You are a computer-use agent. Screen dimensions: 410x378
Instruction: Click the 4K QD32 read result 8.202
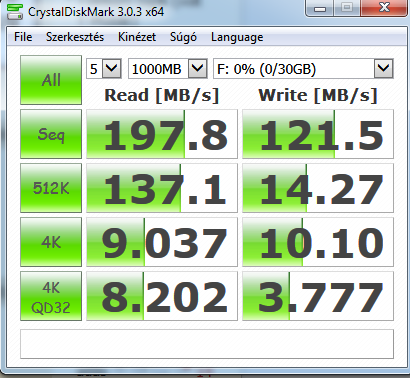tap(162, 296)
